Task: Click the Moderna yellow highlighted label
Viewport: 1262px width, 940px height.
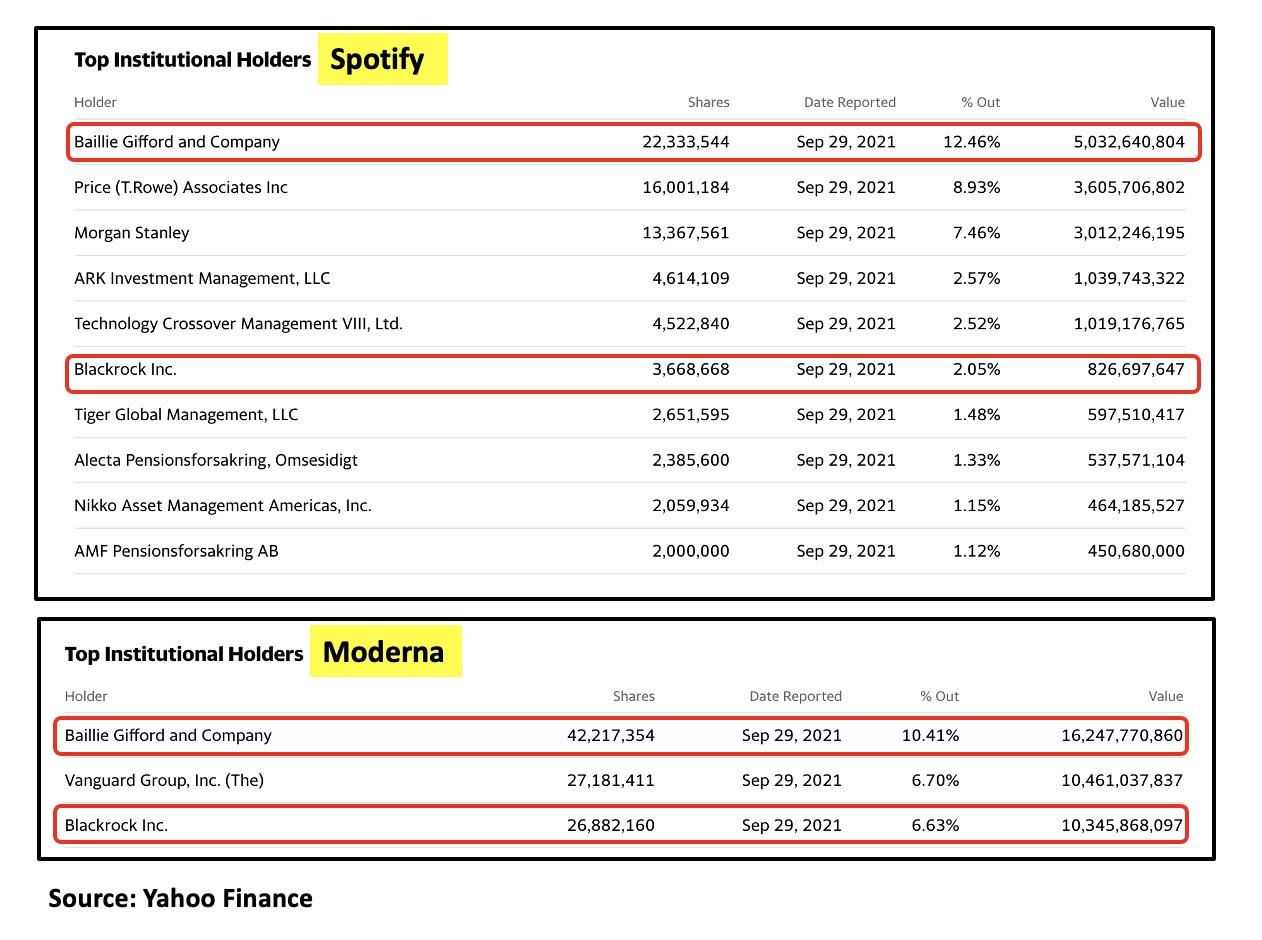Action: [385, 651]
